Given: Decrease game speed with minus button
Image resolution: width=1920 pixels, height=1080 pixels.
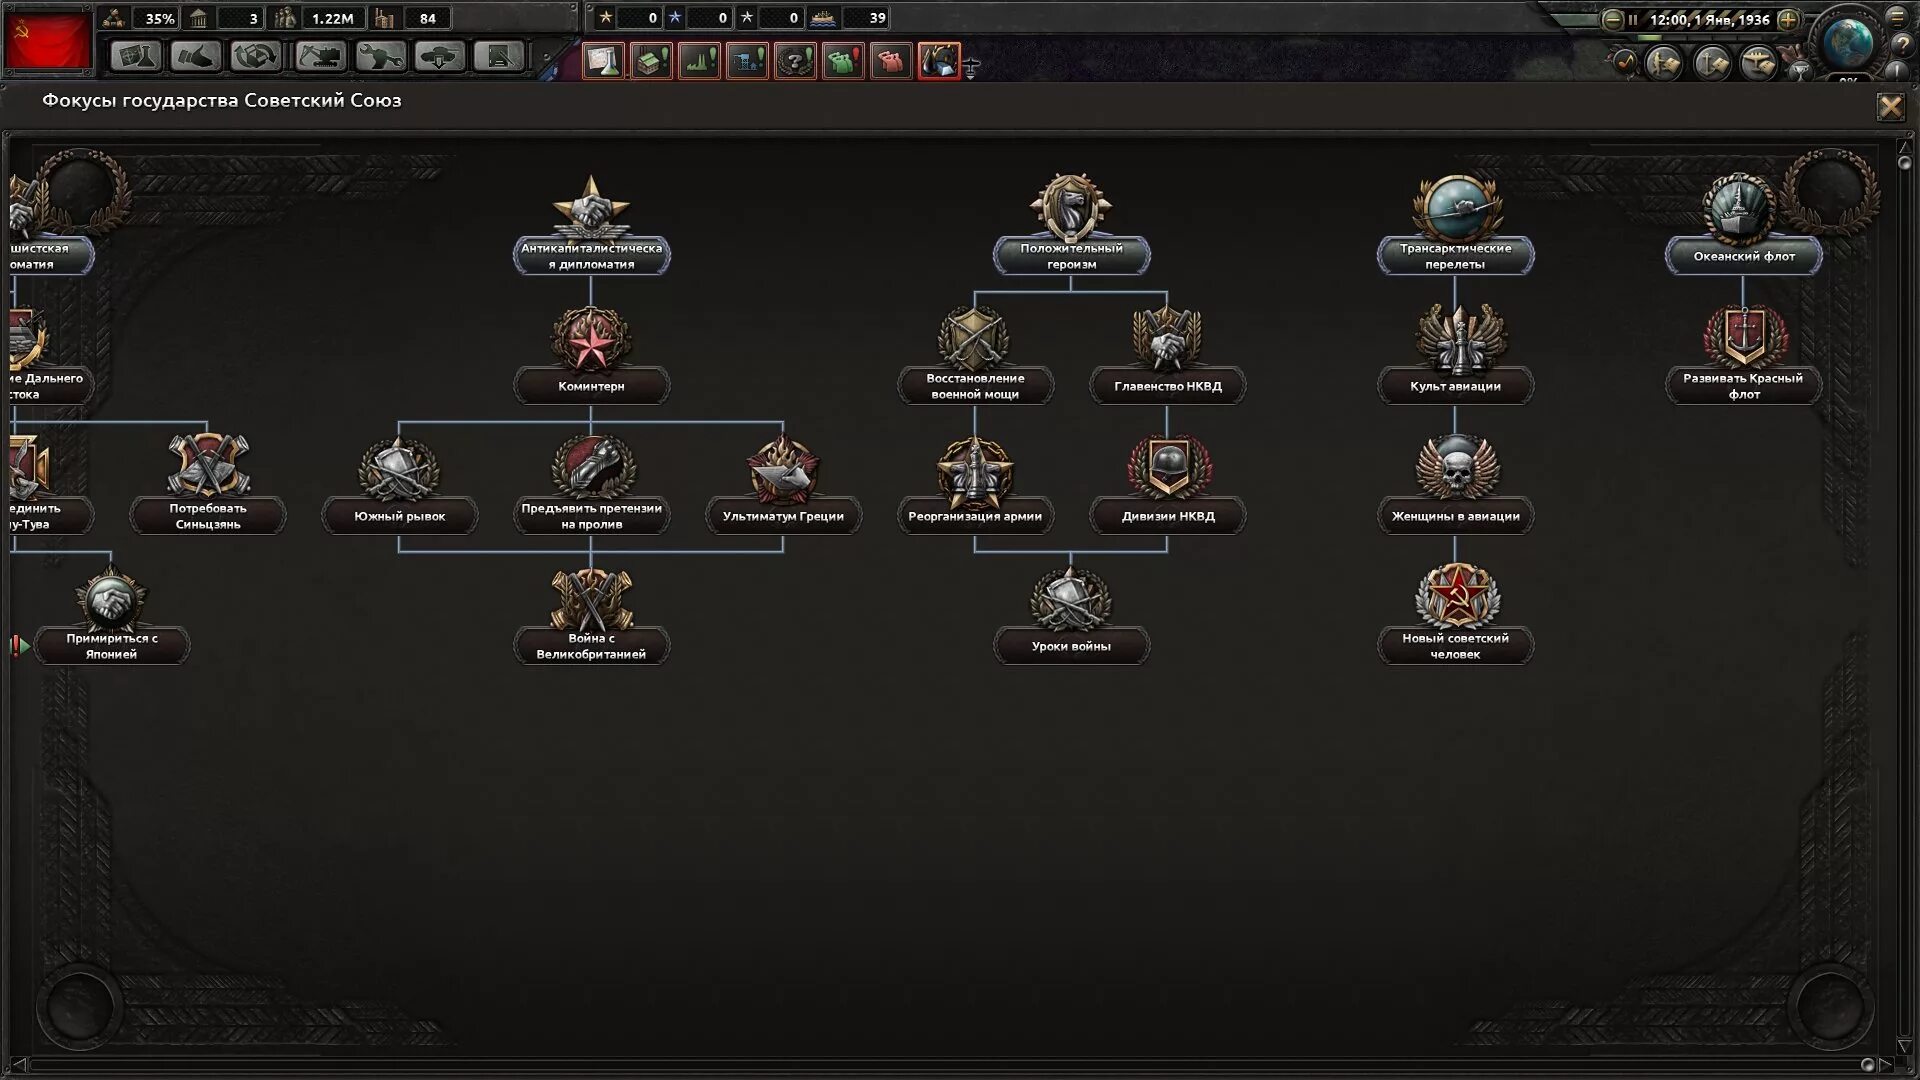Looking at the screenshot, I should 1612,19.
